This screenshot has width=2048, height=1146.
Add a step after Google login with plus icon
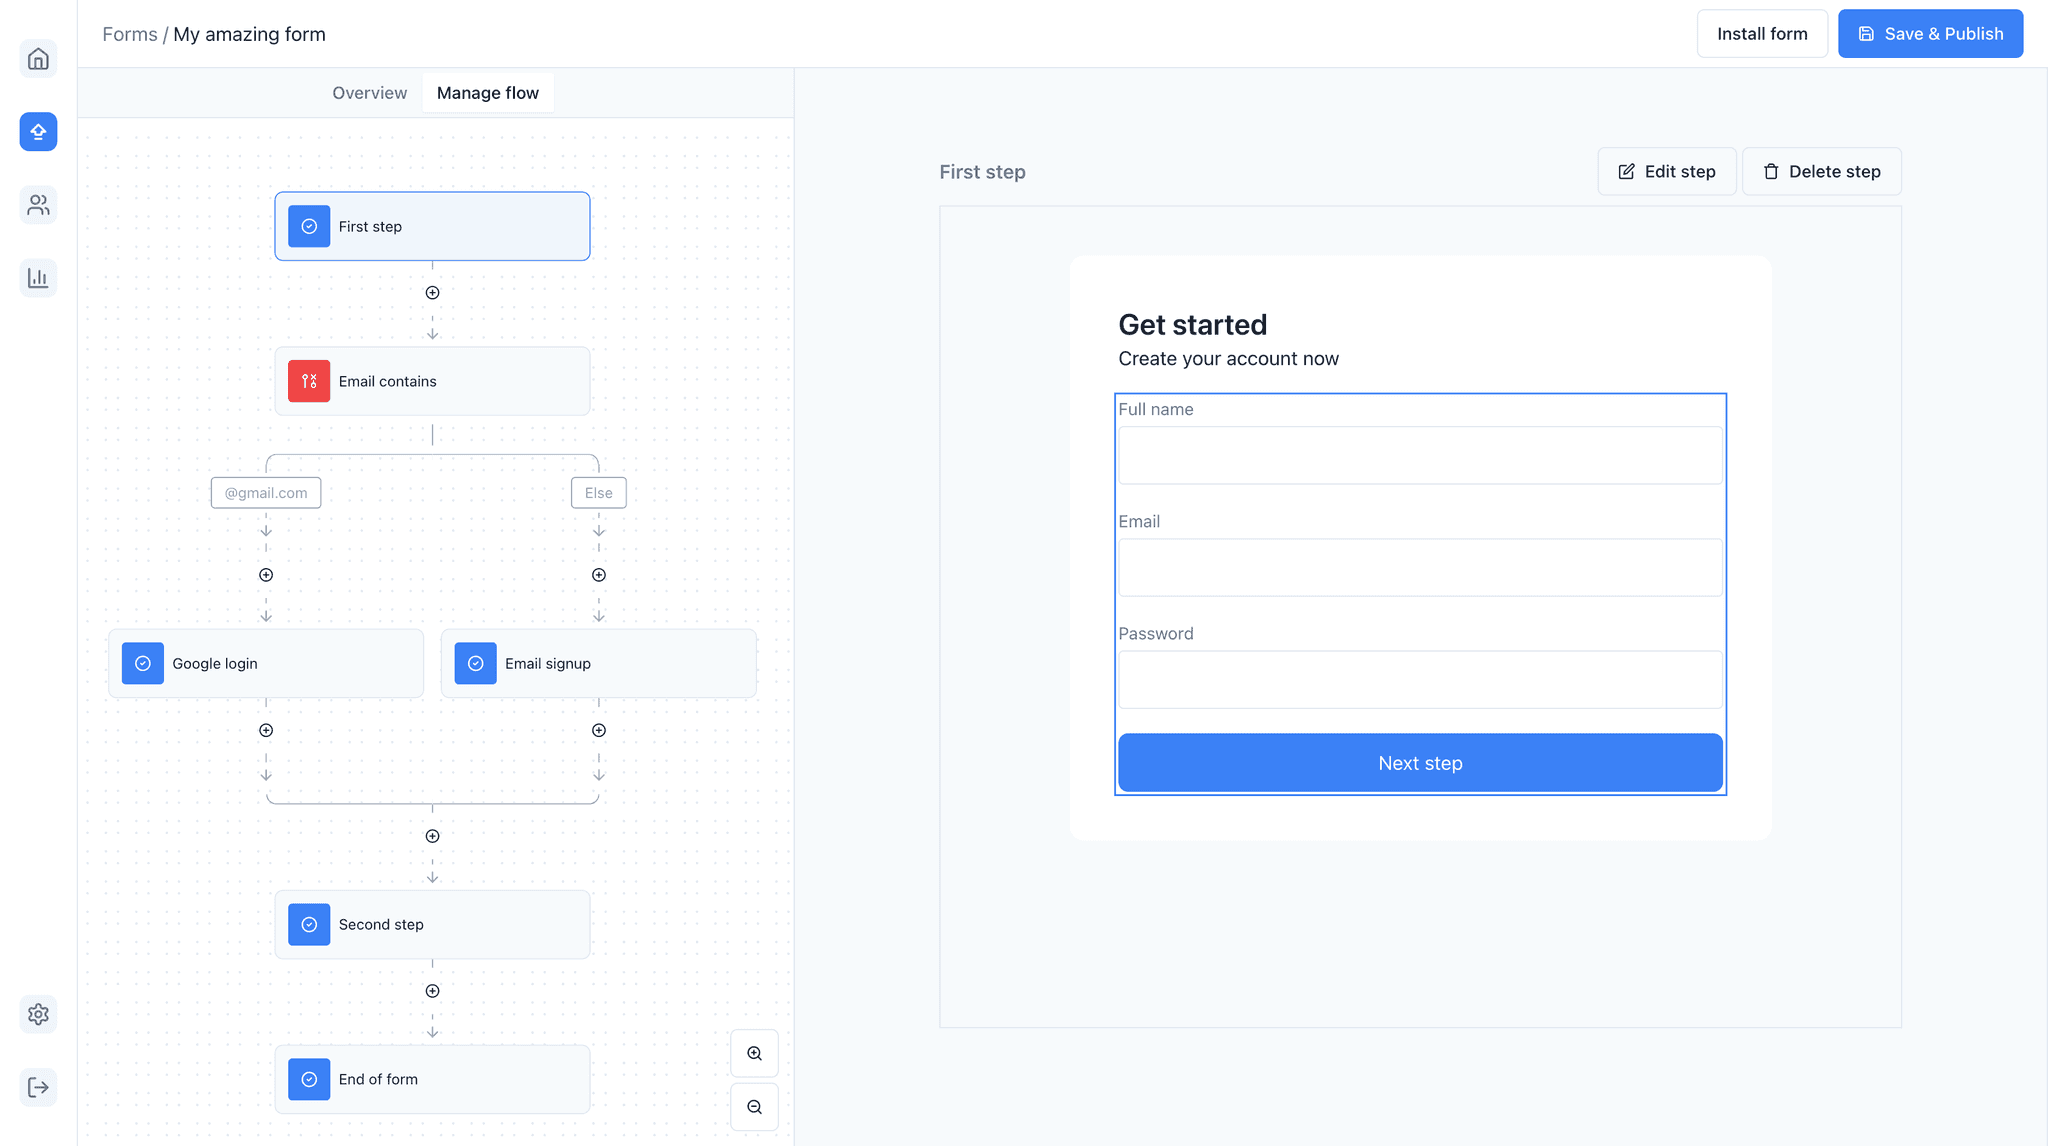point(266,730)
